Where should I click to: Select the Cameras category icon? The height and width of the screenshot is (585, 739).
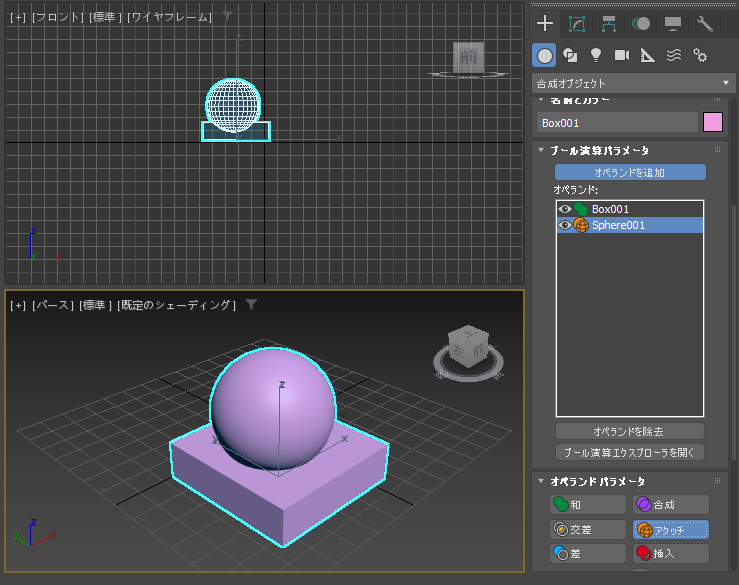622,56
